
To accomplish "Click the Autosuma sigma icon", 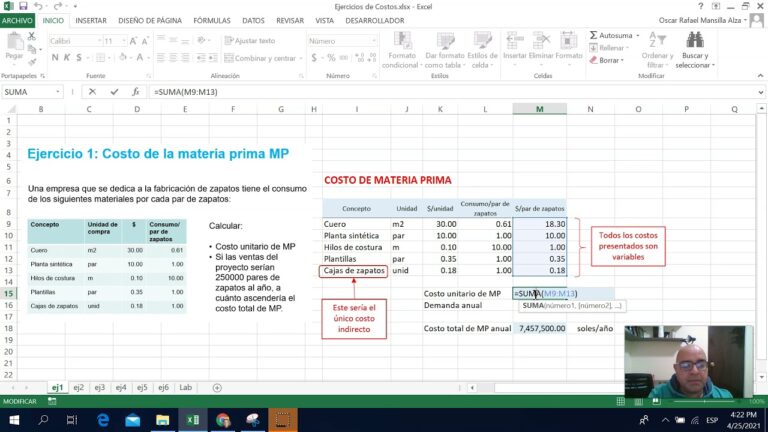I will pos(593,35).
